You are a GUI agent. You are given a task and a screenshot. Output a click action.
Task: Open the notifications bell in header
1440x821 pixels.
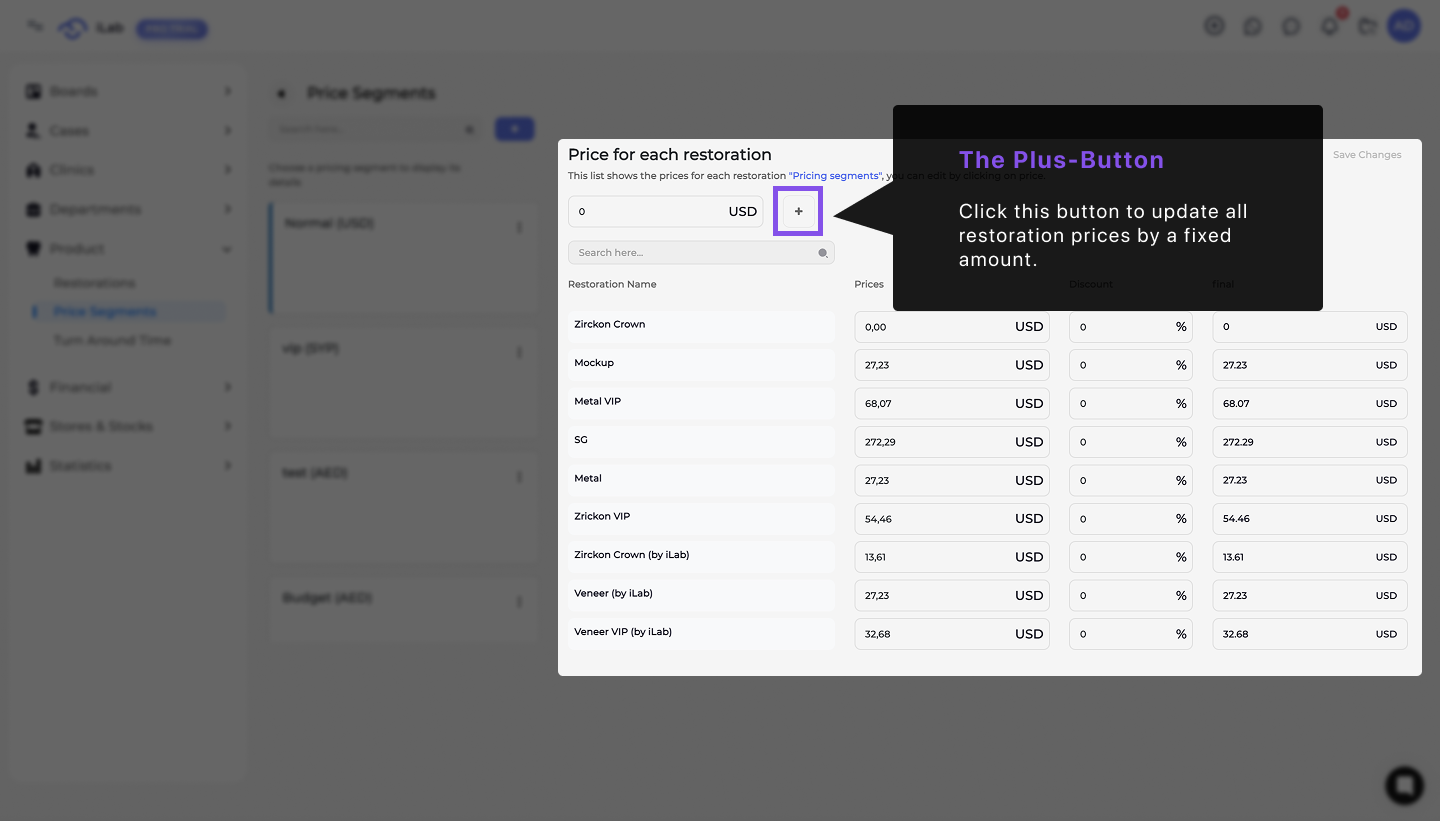click(1329, 27)
